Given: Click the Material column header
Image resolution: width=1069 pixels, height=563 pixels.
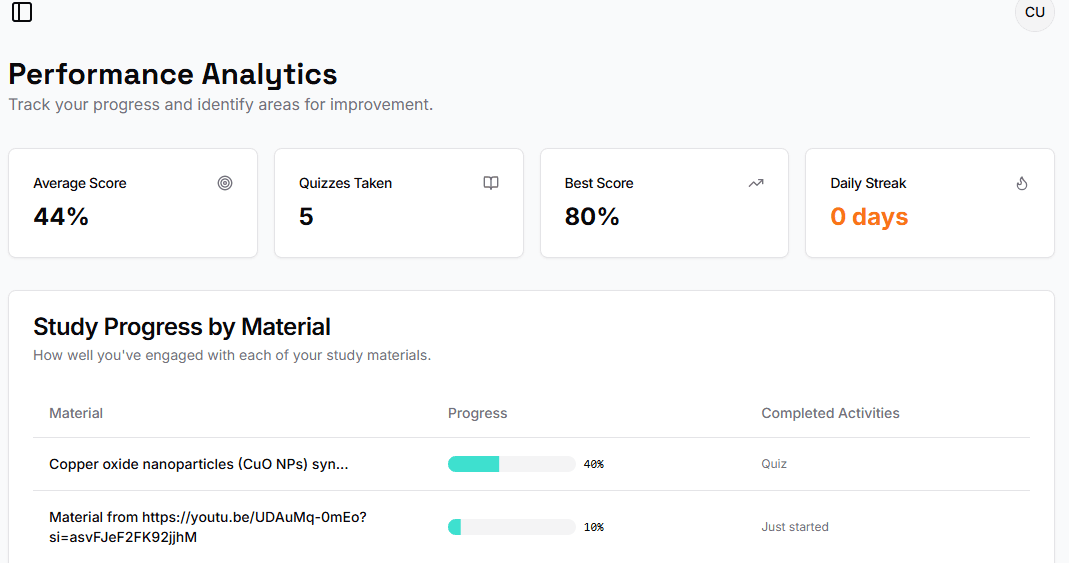Looking at the screenshot, I should pyautogui.click(x=76, y=413).
